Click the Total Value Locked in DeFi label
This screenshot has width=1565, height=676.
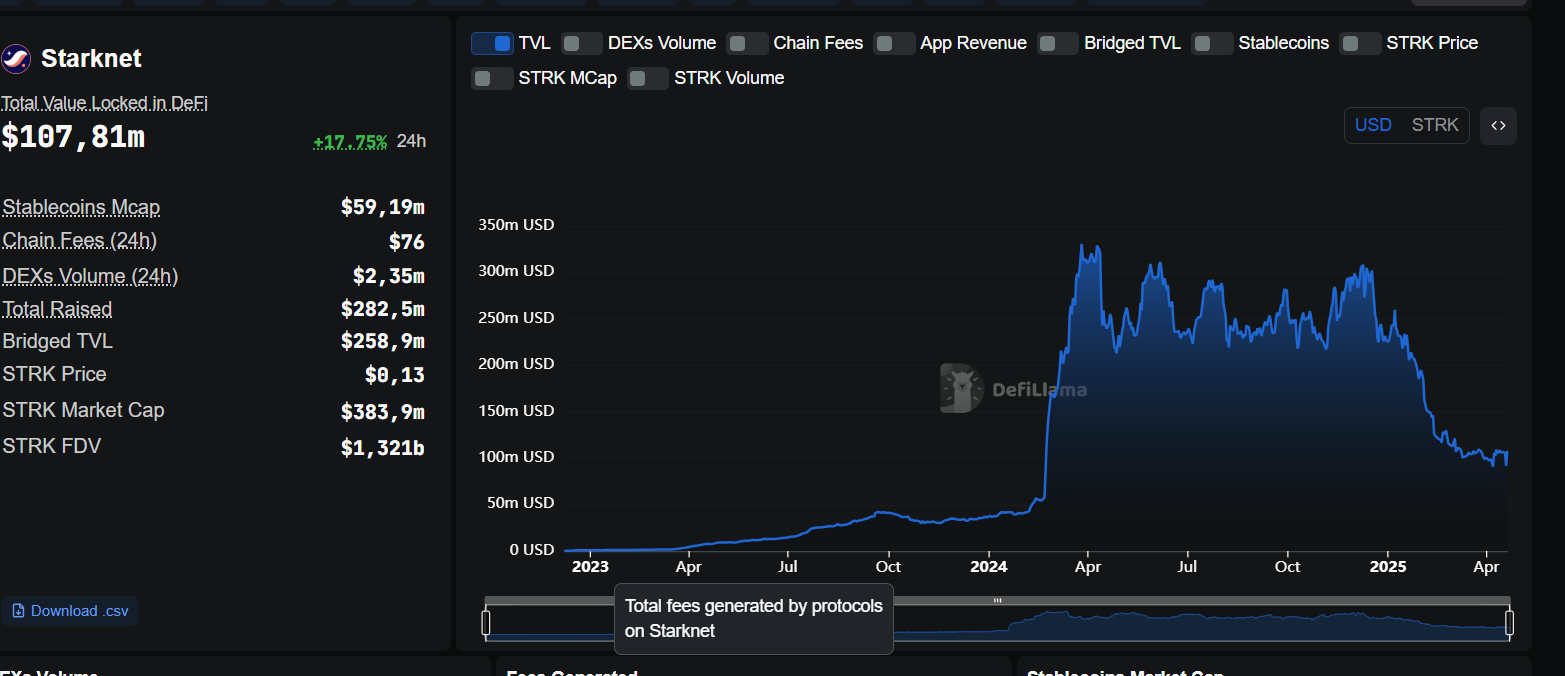point(105,103)
